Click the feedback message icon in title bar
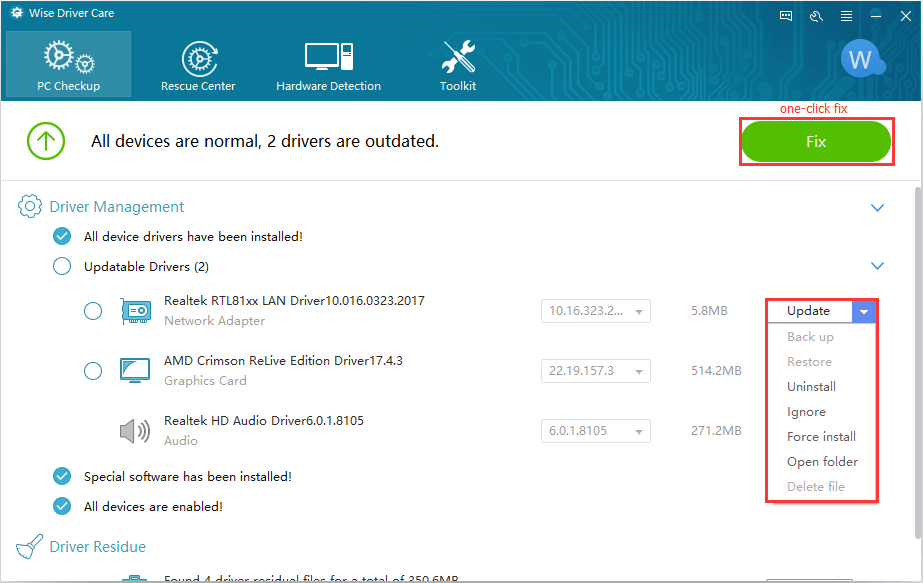923x583 pixels. [x=786, y=16]
